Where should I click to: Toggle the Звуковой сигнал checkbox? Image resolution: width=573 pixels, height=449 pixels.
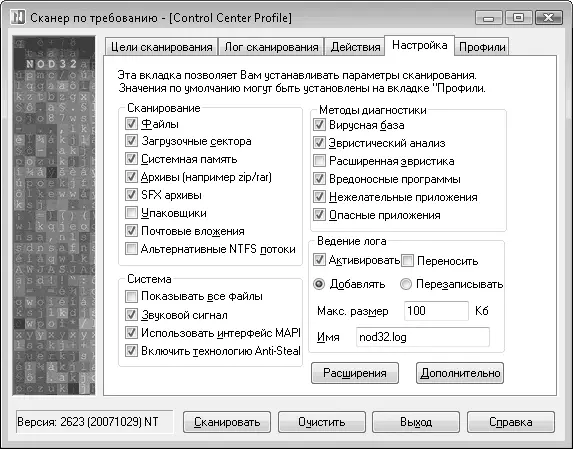(131, 315)
